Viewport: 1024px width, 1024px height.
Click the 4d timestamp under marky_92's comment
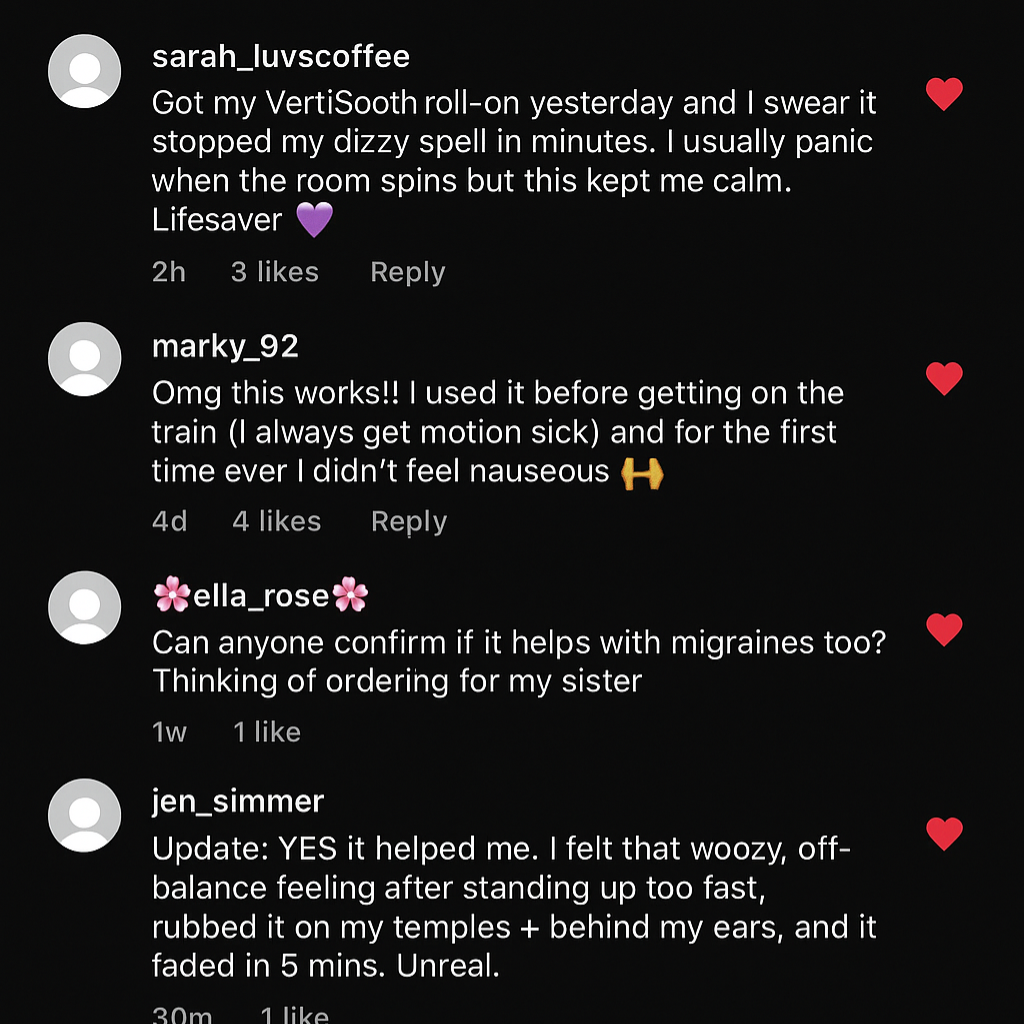pos(169,521)
